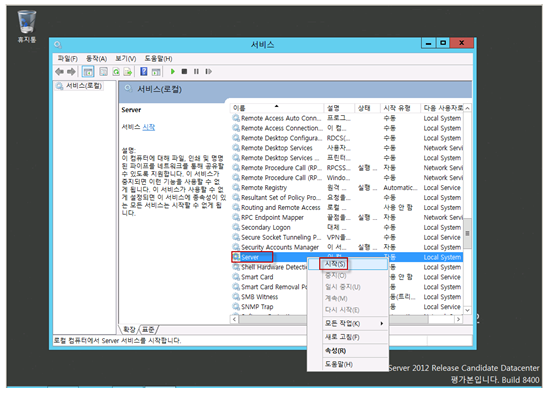Click the services window title bar icon
549x393 pixels.
[x=58, y=45]
